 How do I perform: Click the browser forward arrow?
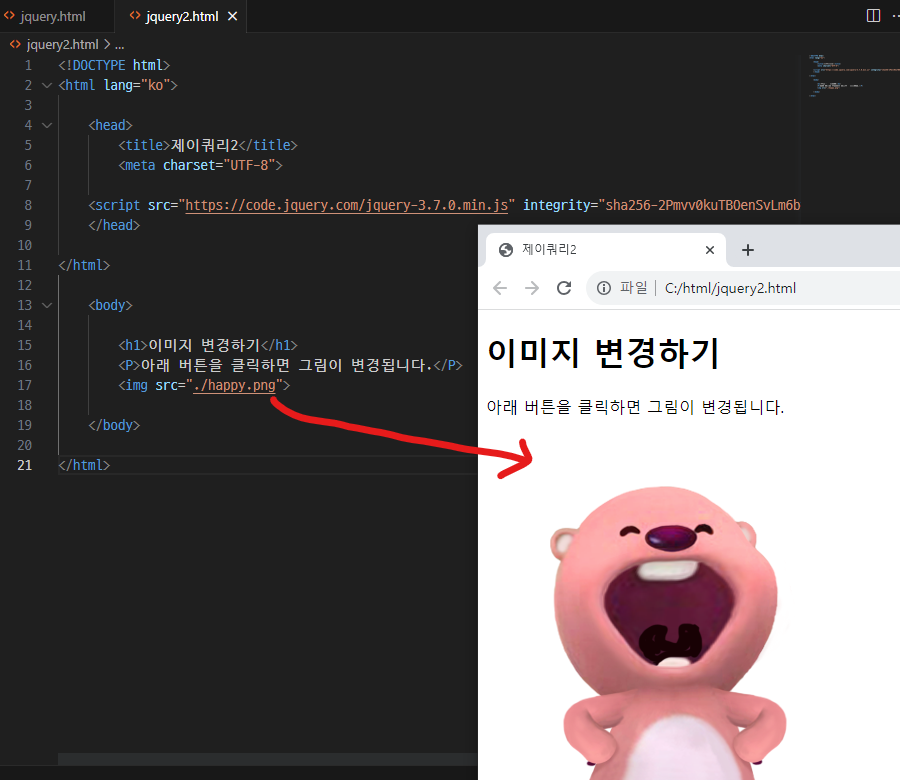tap(532, 288)
